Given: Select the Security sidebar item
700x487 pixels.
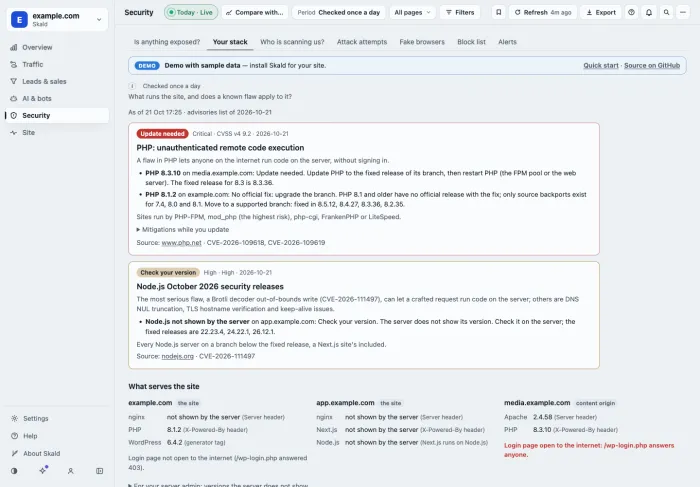Looking at the screenshot, I should tap(57, 115).
